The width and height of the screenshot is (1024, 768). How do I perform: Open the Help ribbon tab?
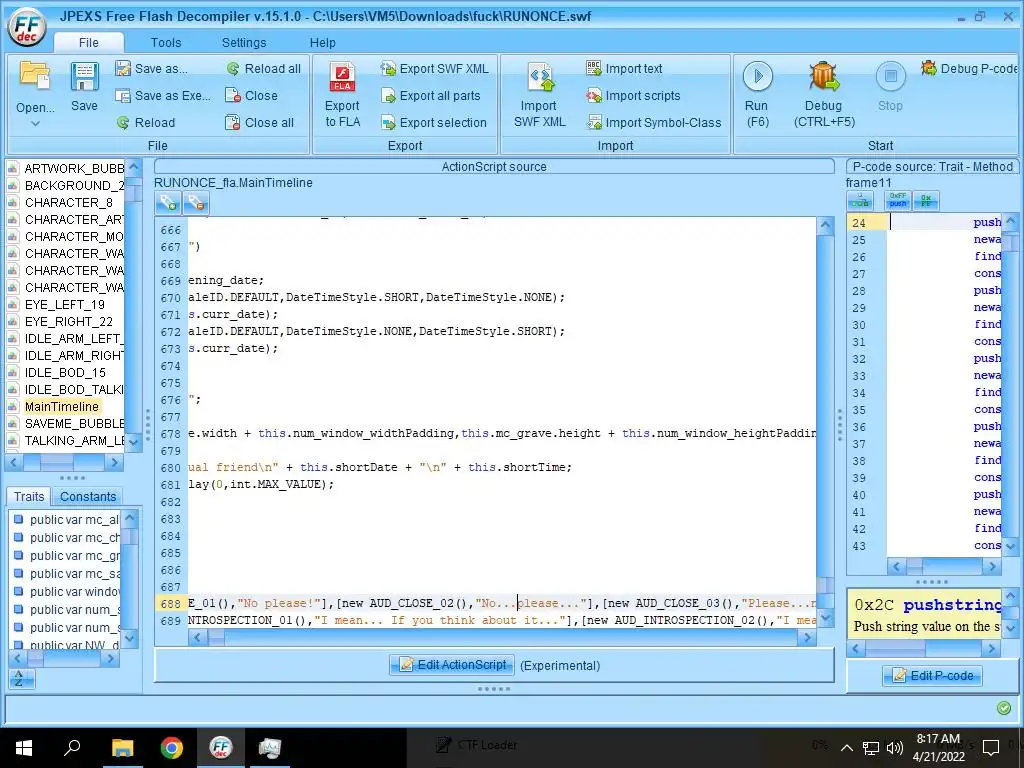323,42
